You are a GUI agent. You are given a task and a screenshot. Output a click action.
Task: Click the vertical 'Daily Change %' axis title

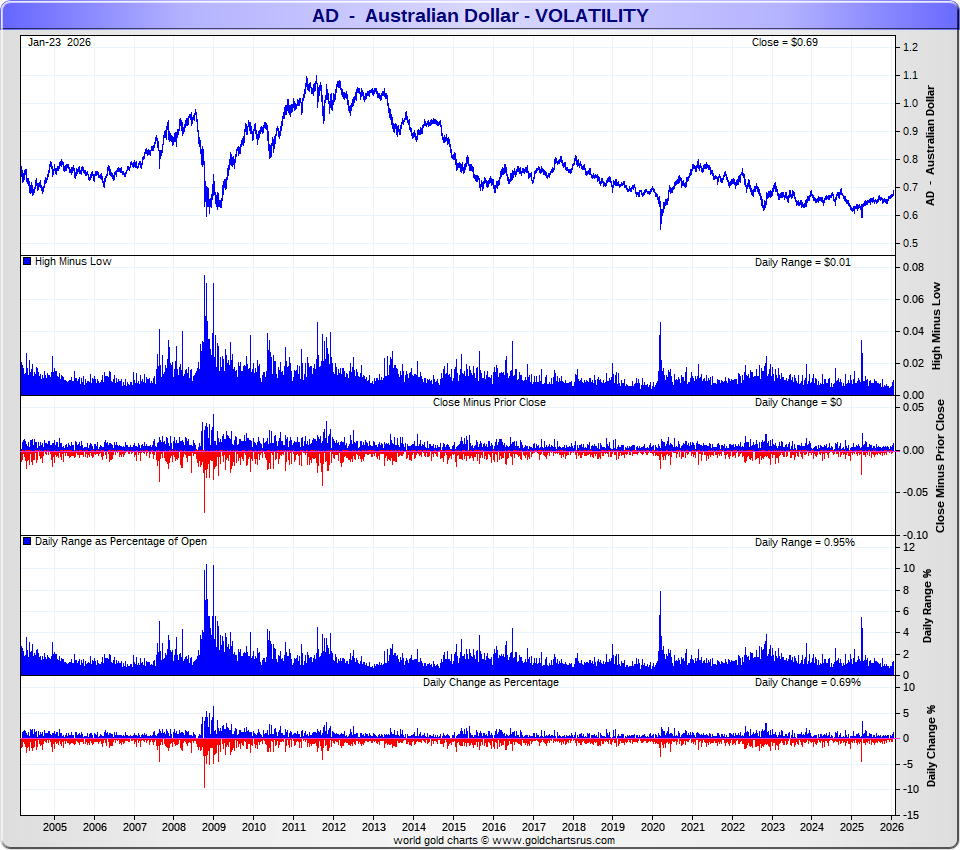point(931,746)
